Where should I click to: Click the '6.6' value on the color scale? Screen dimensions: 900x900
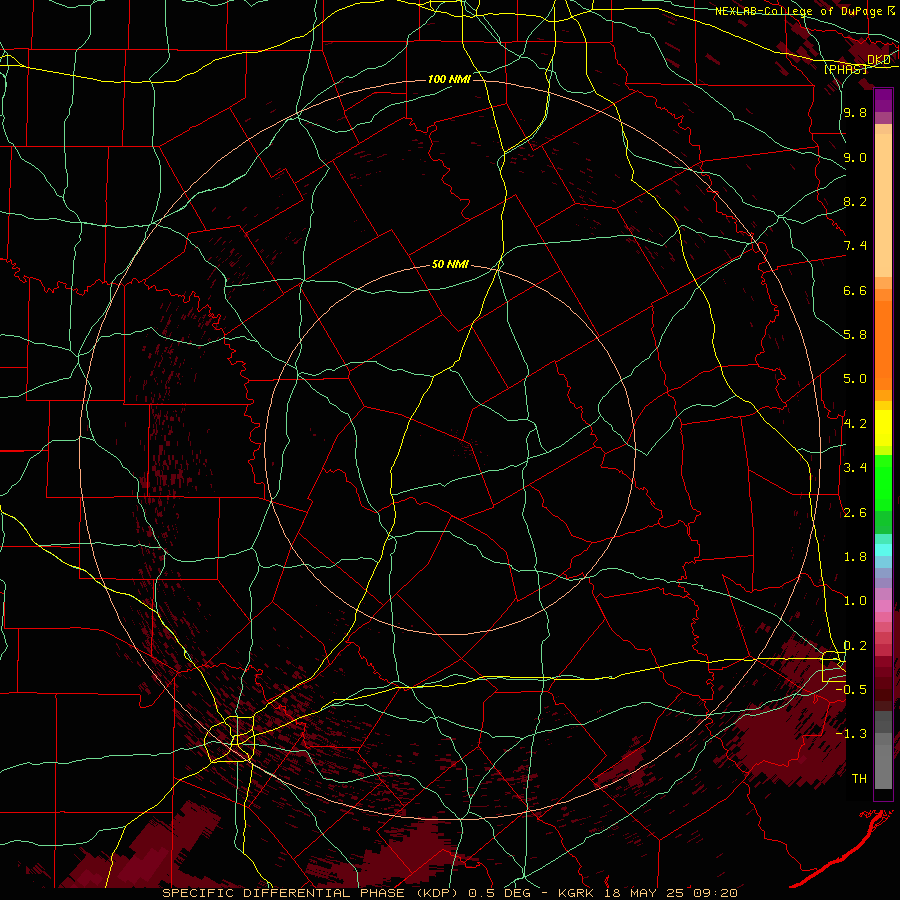click(x=855, y=290)
